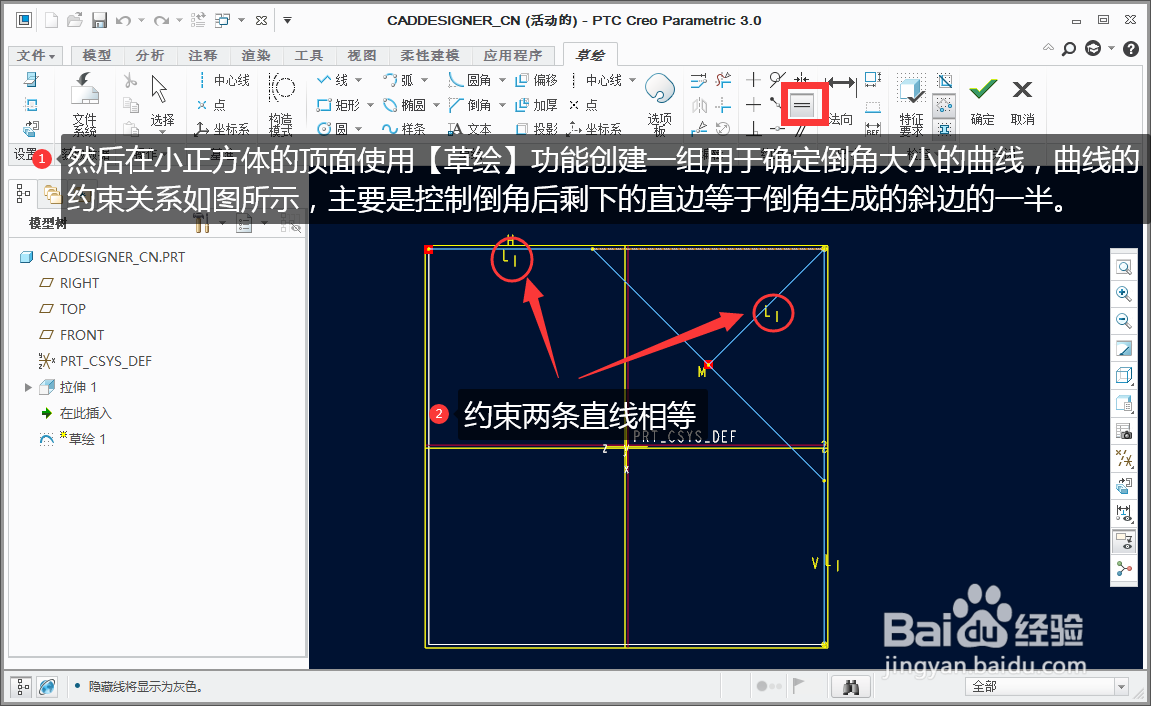Click the Undo arrow icon

point(123,21)
